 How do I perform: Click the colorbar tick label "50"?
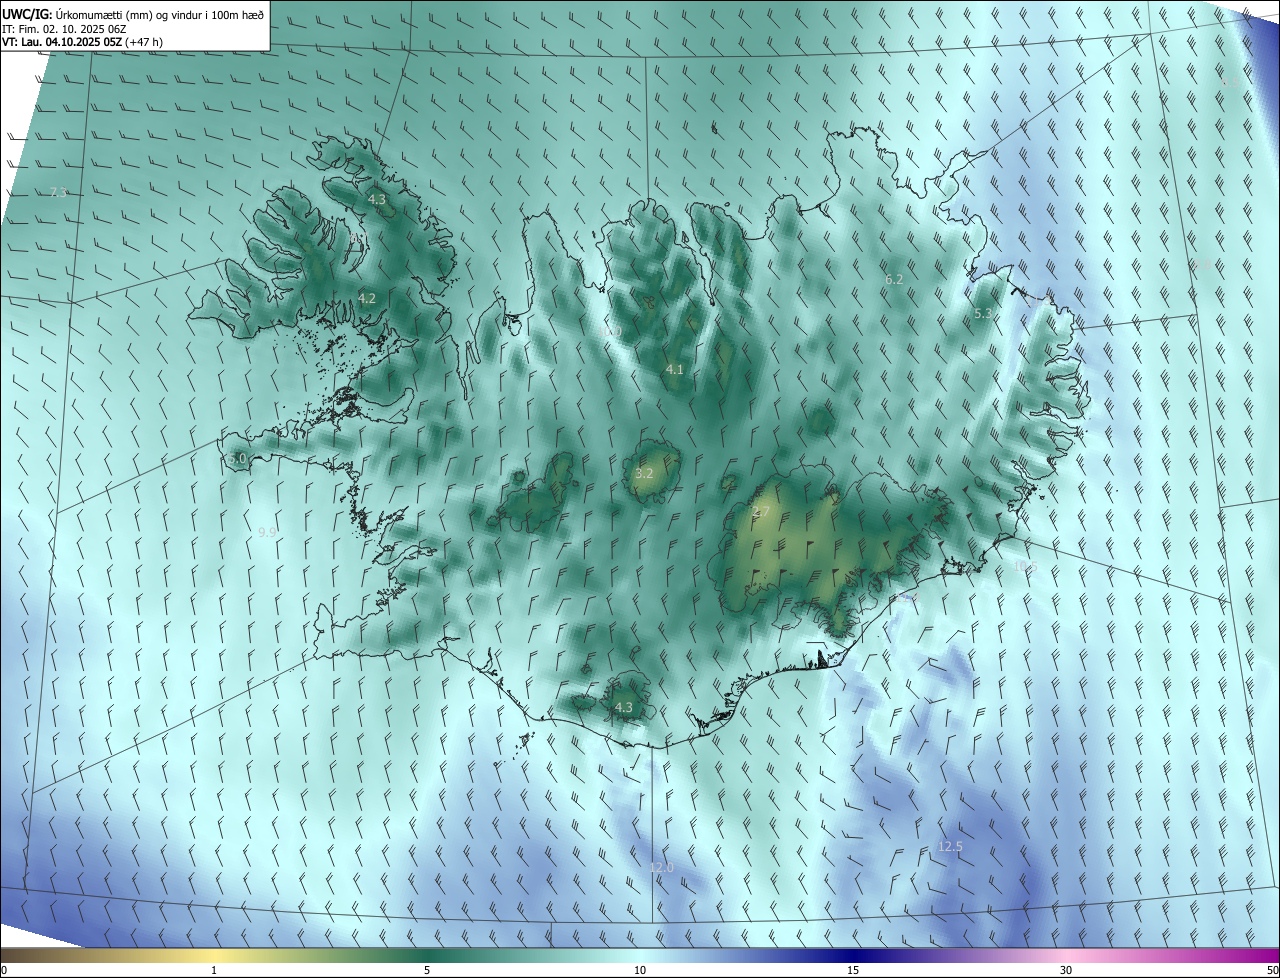tap(1272, 970)
